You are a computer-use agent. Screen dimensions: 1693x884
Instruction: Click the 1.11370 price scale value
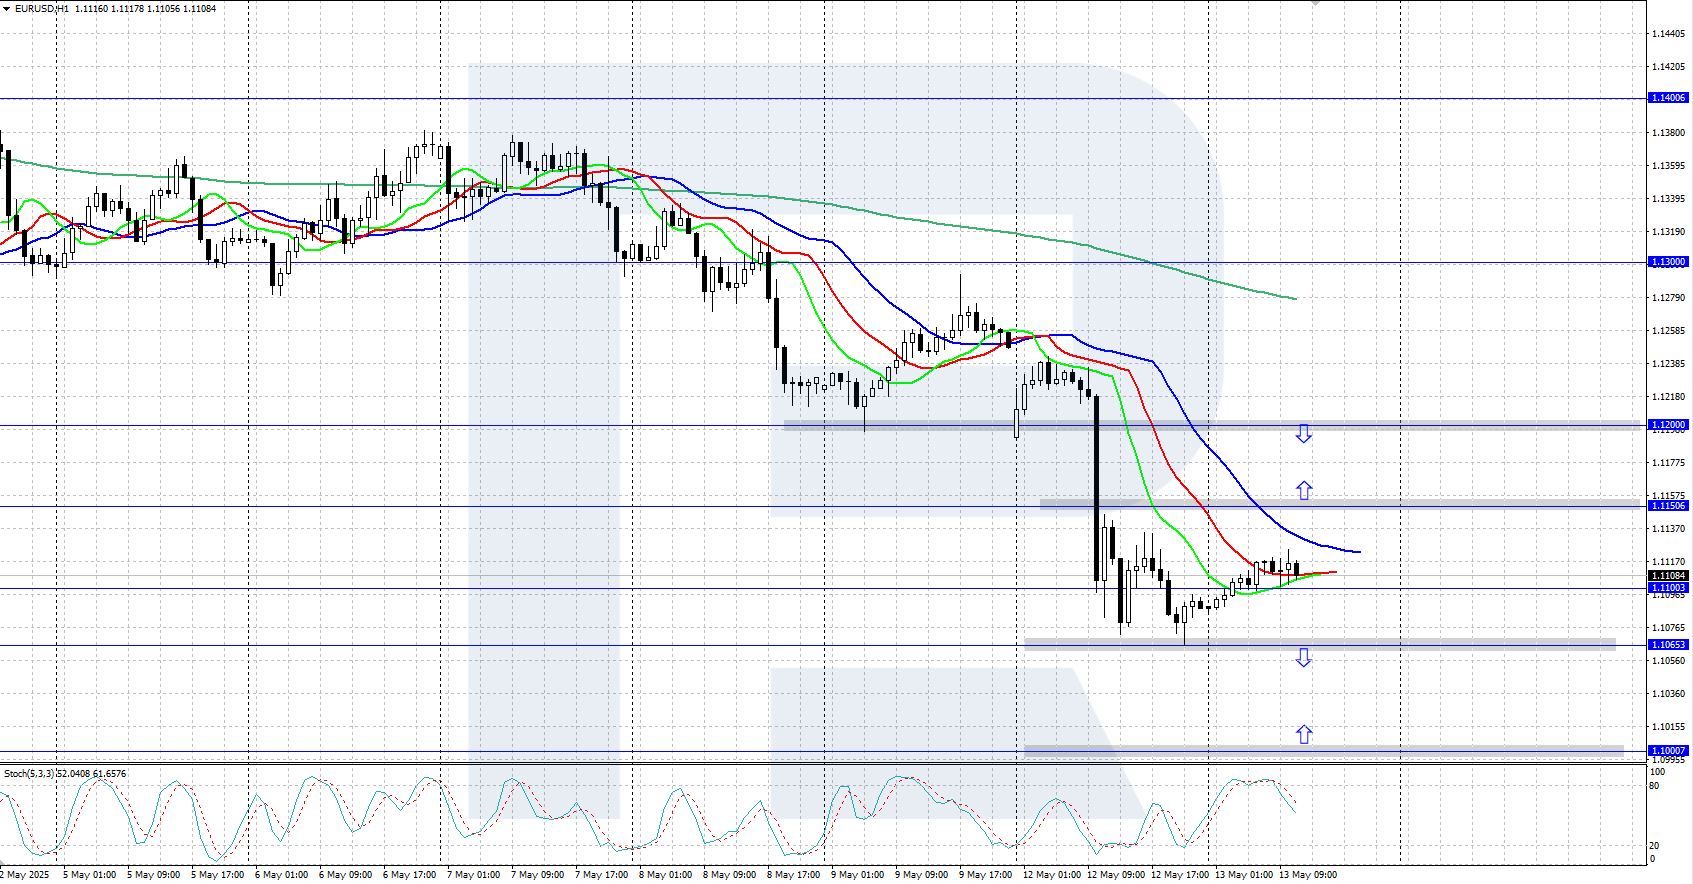1668,529
